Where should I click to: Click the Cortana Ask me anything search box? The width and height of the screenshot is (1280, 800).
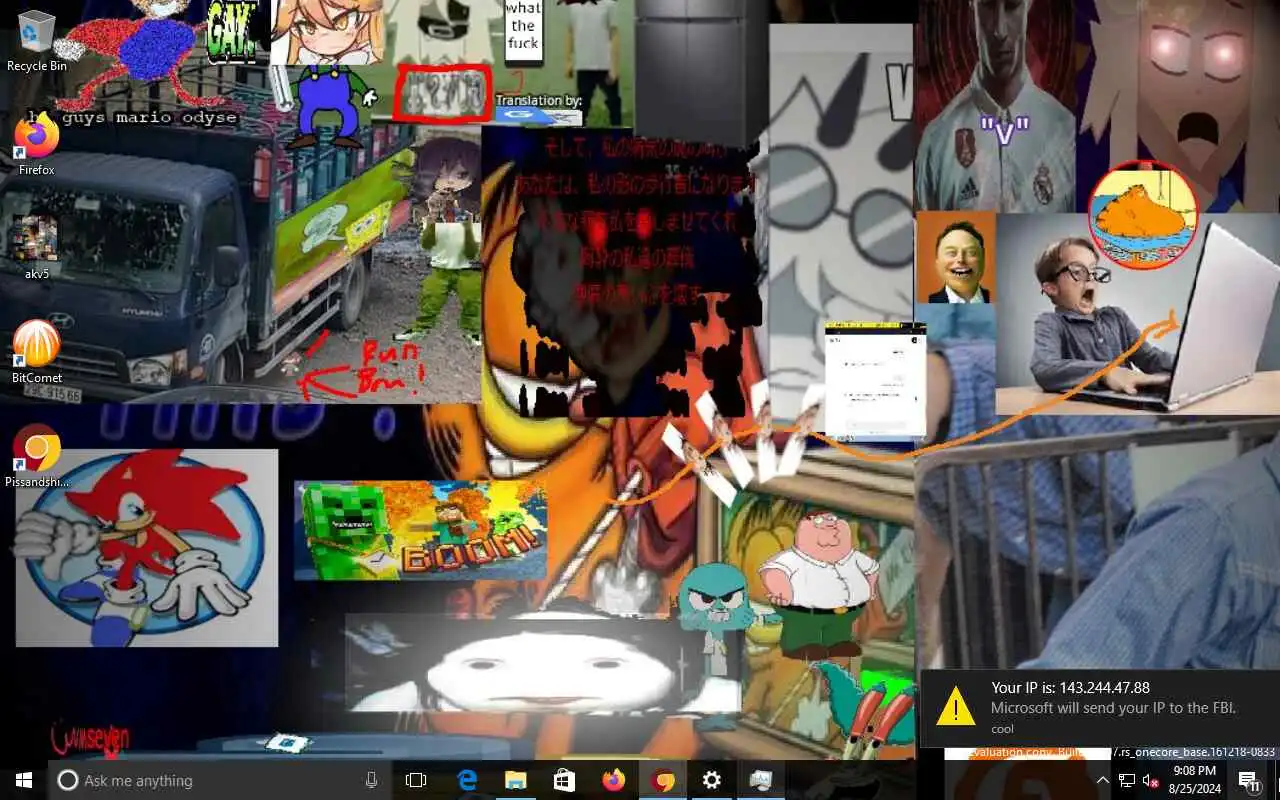coord(220,780)
